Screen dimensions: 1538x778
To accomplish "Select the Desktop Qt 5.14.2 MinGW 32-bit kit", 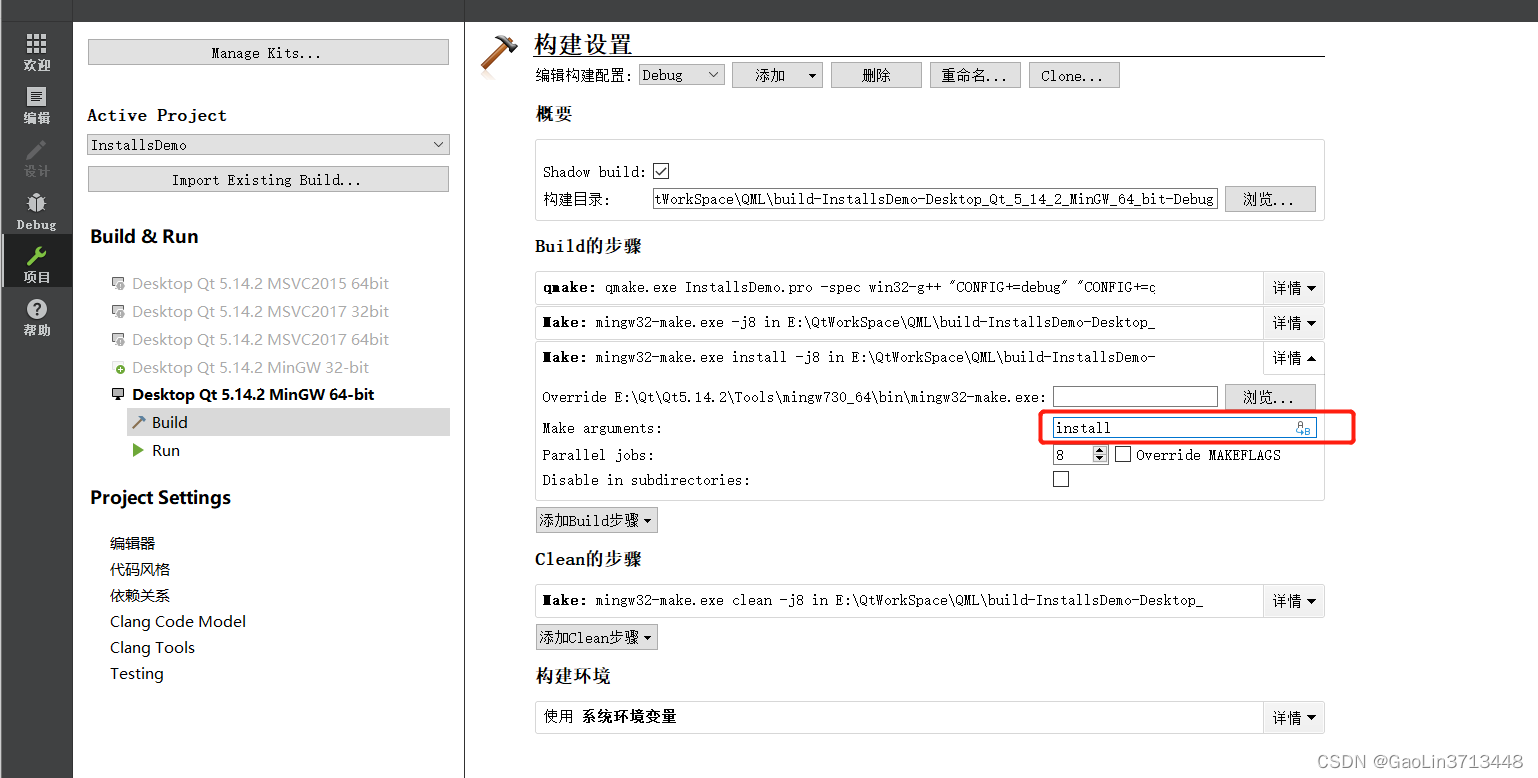I will pos(249,367).
